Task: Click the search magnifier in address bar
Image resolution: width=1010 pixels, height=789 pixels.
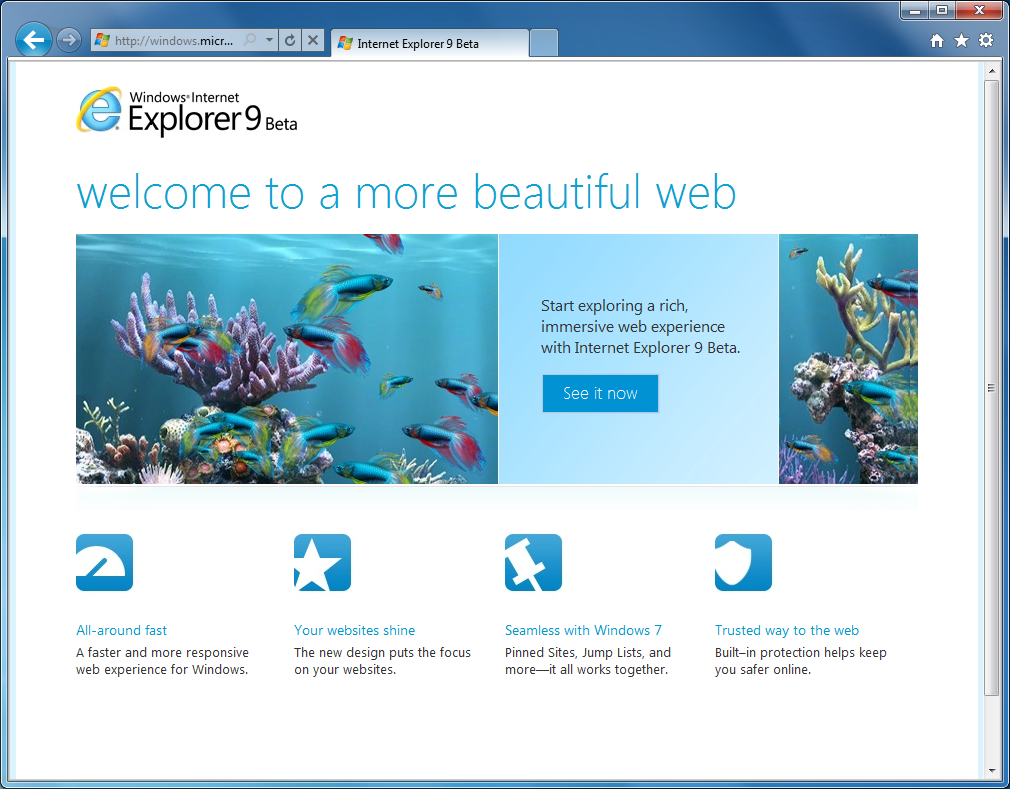Action: click(x=249, y=40)
